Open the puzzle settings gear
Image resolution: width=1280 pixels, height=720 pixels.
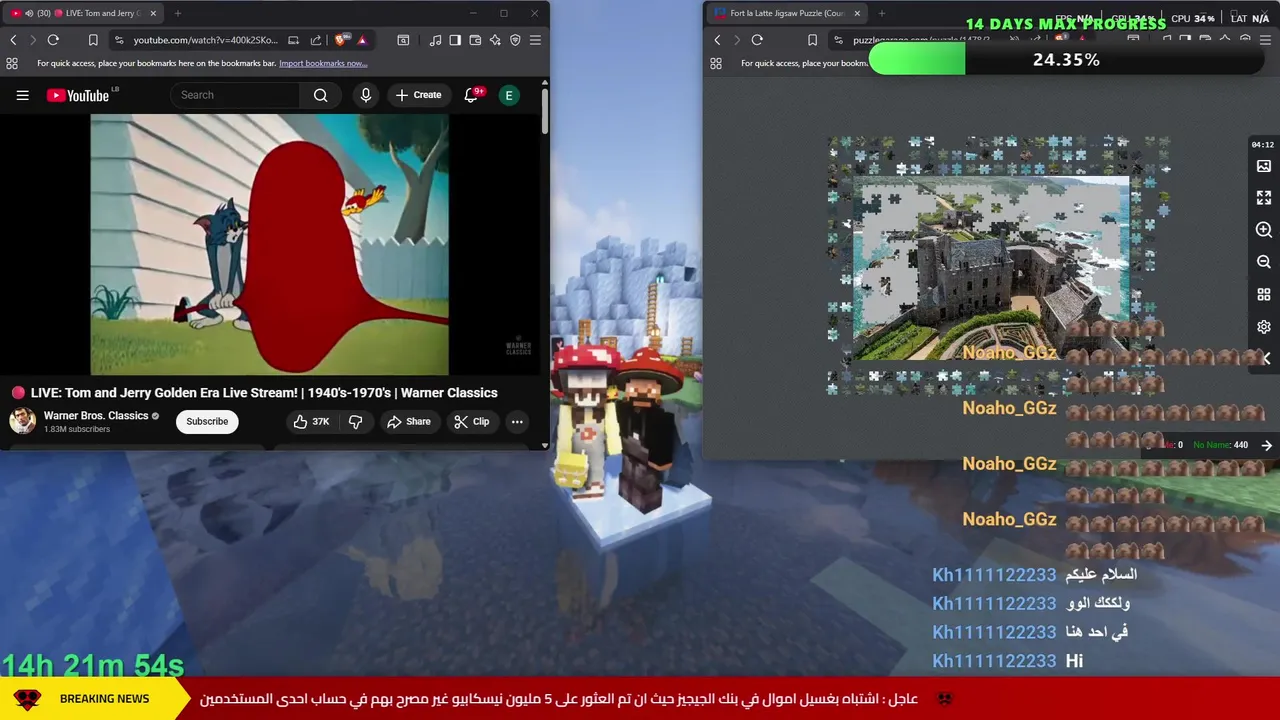(1264, 327)
